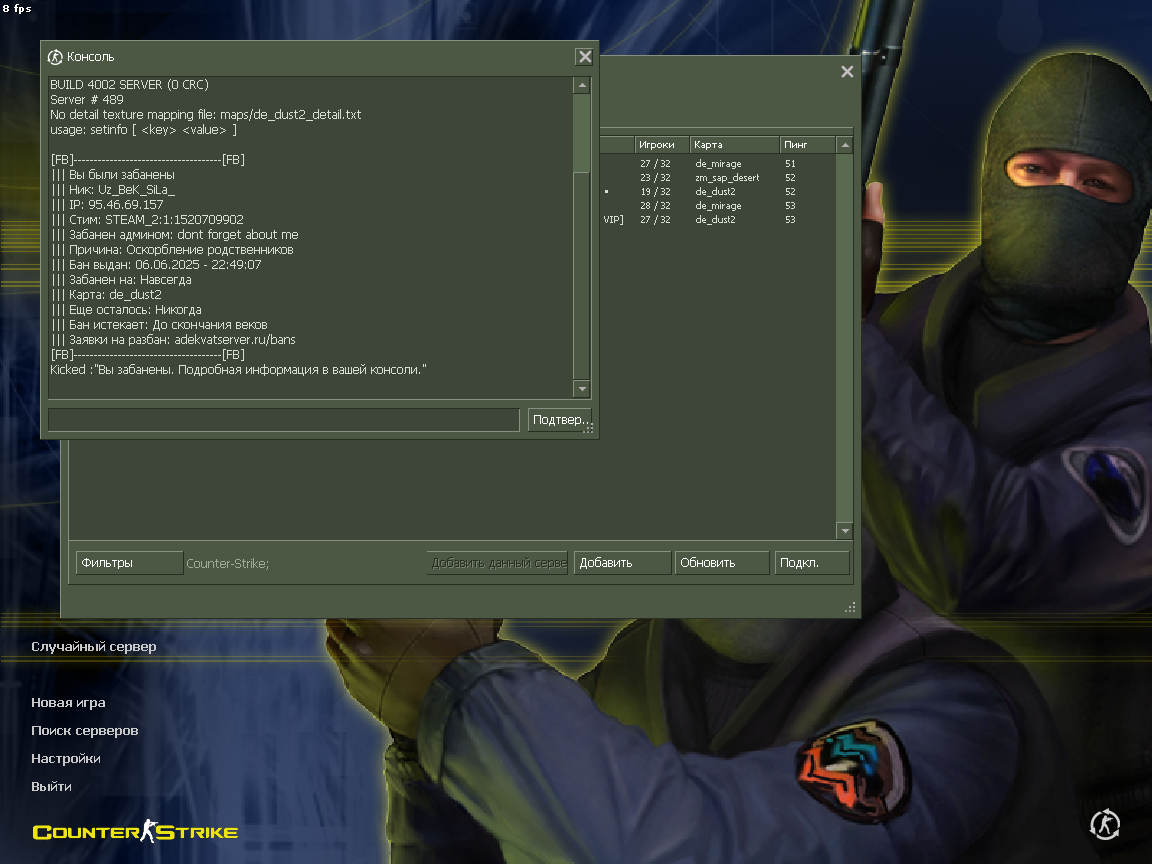Select the VIP de_dust2 server row with ping 53

[x=718, y=220]
